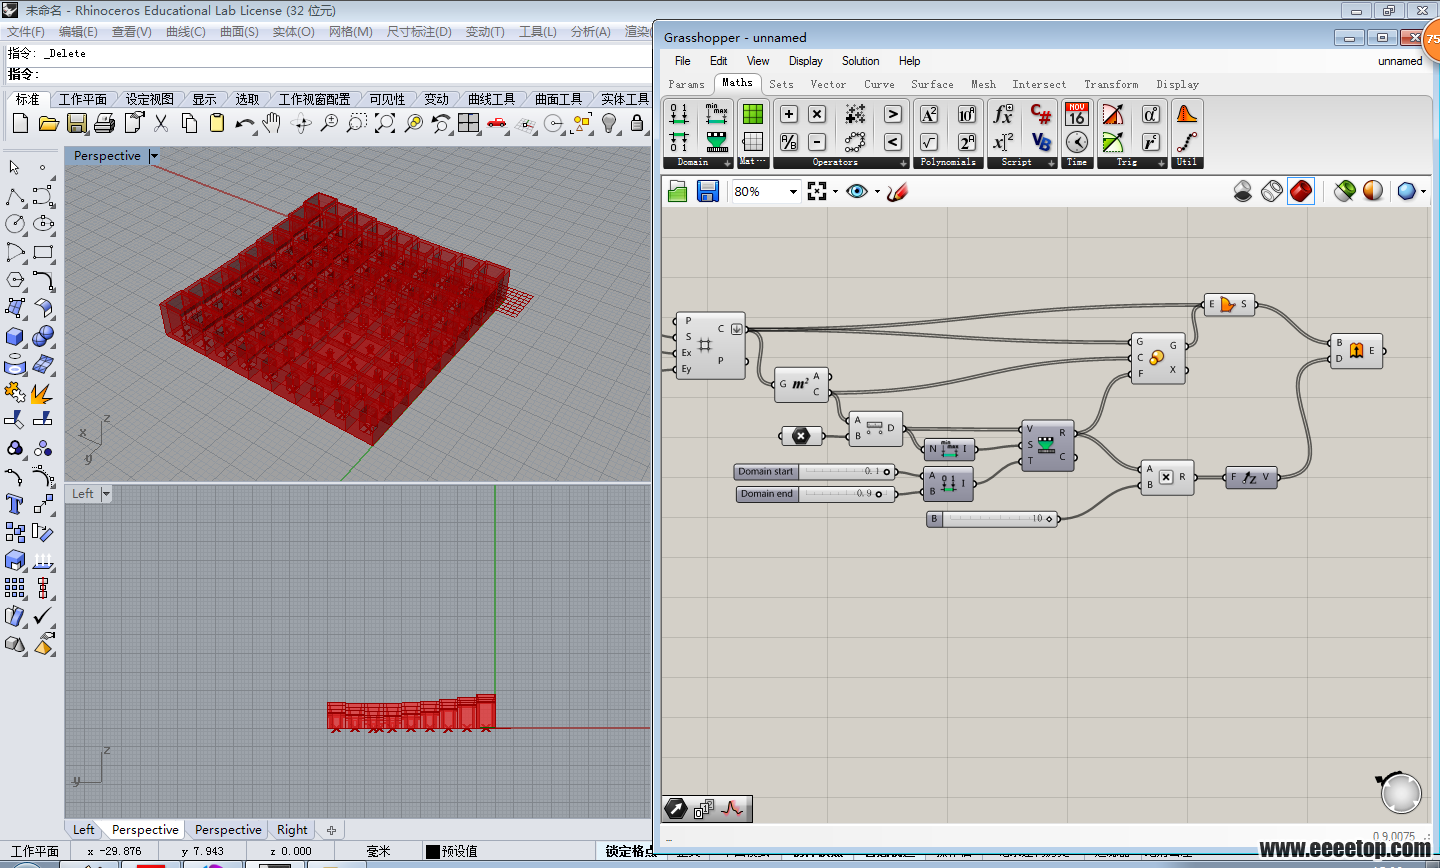Open the Solution menu in Grasshopper
Image resolution: width=1440 pixels, height=868 pixels.
point(860,61)
